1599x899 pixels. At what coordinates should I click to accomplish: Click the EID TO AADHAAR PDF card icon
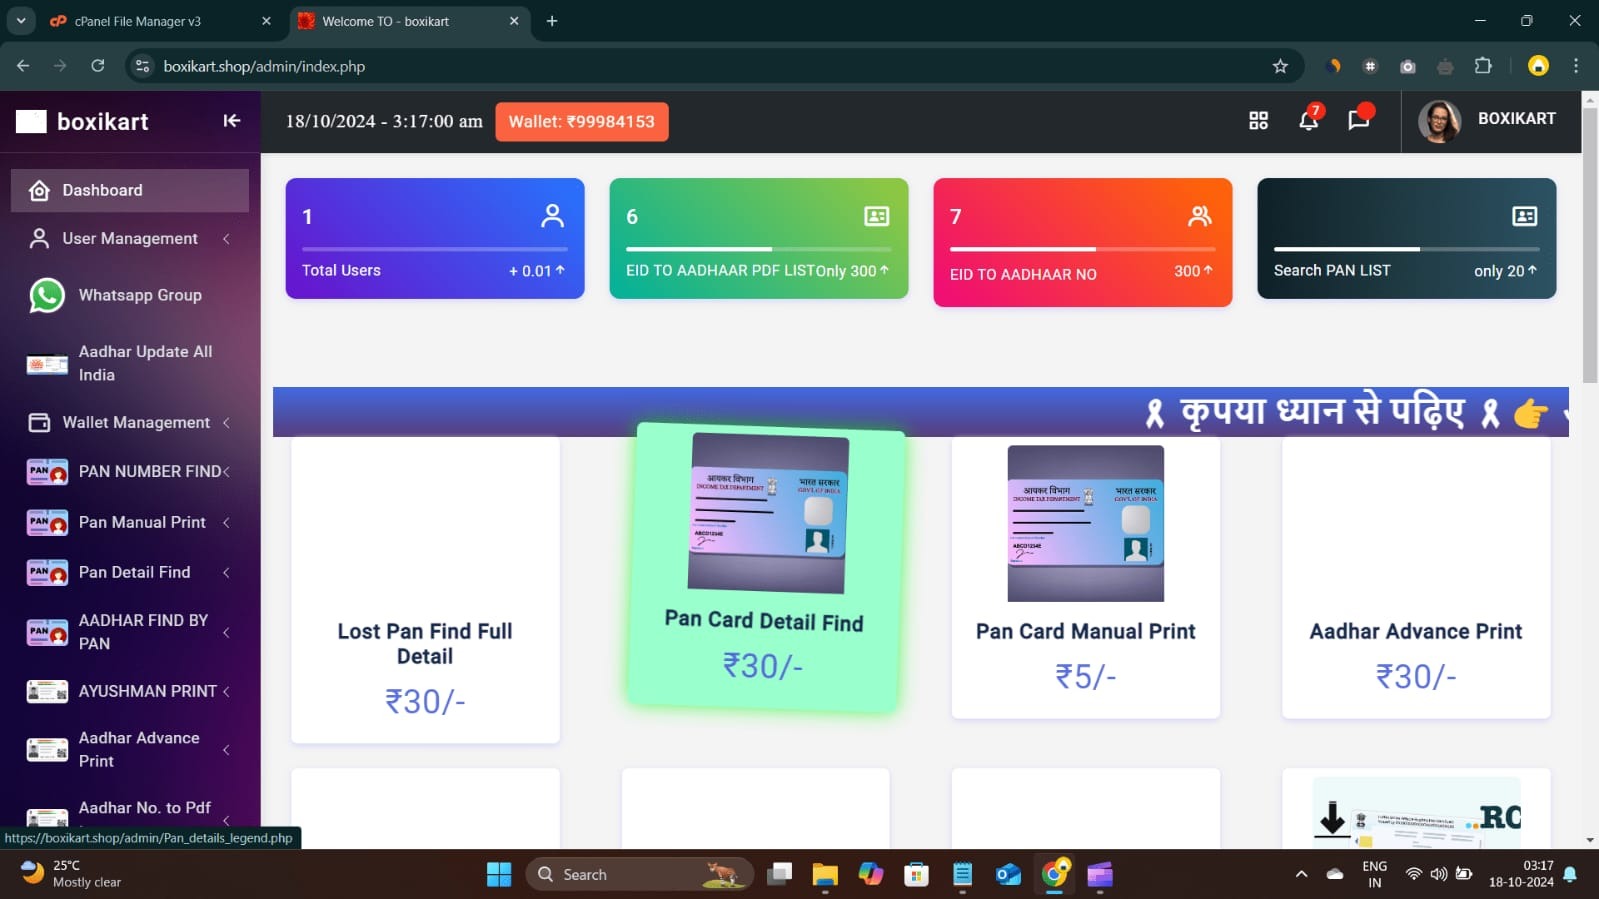coord(876,216)
